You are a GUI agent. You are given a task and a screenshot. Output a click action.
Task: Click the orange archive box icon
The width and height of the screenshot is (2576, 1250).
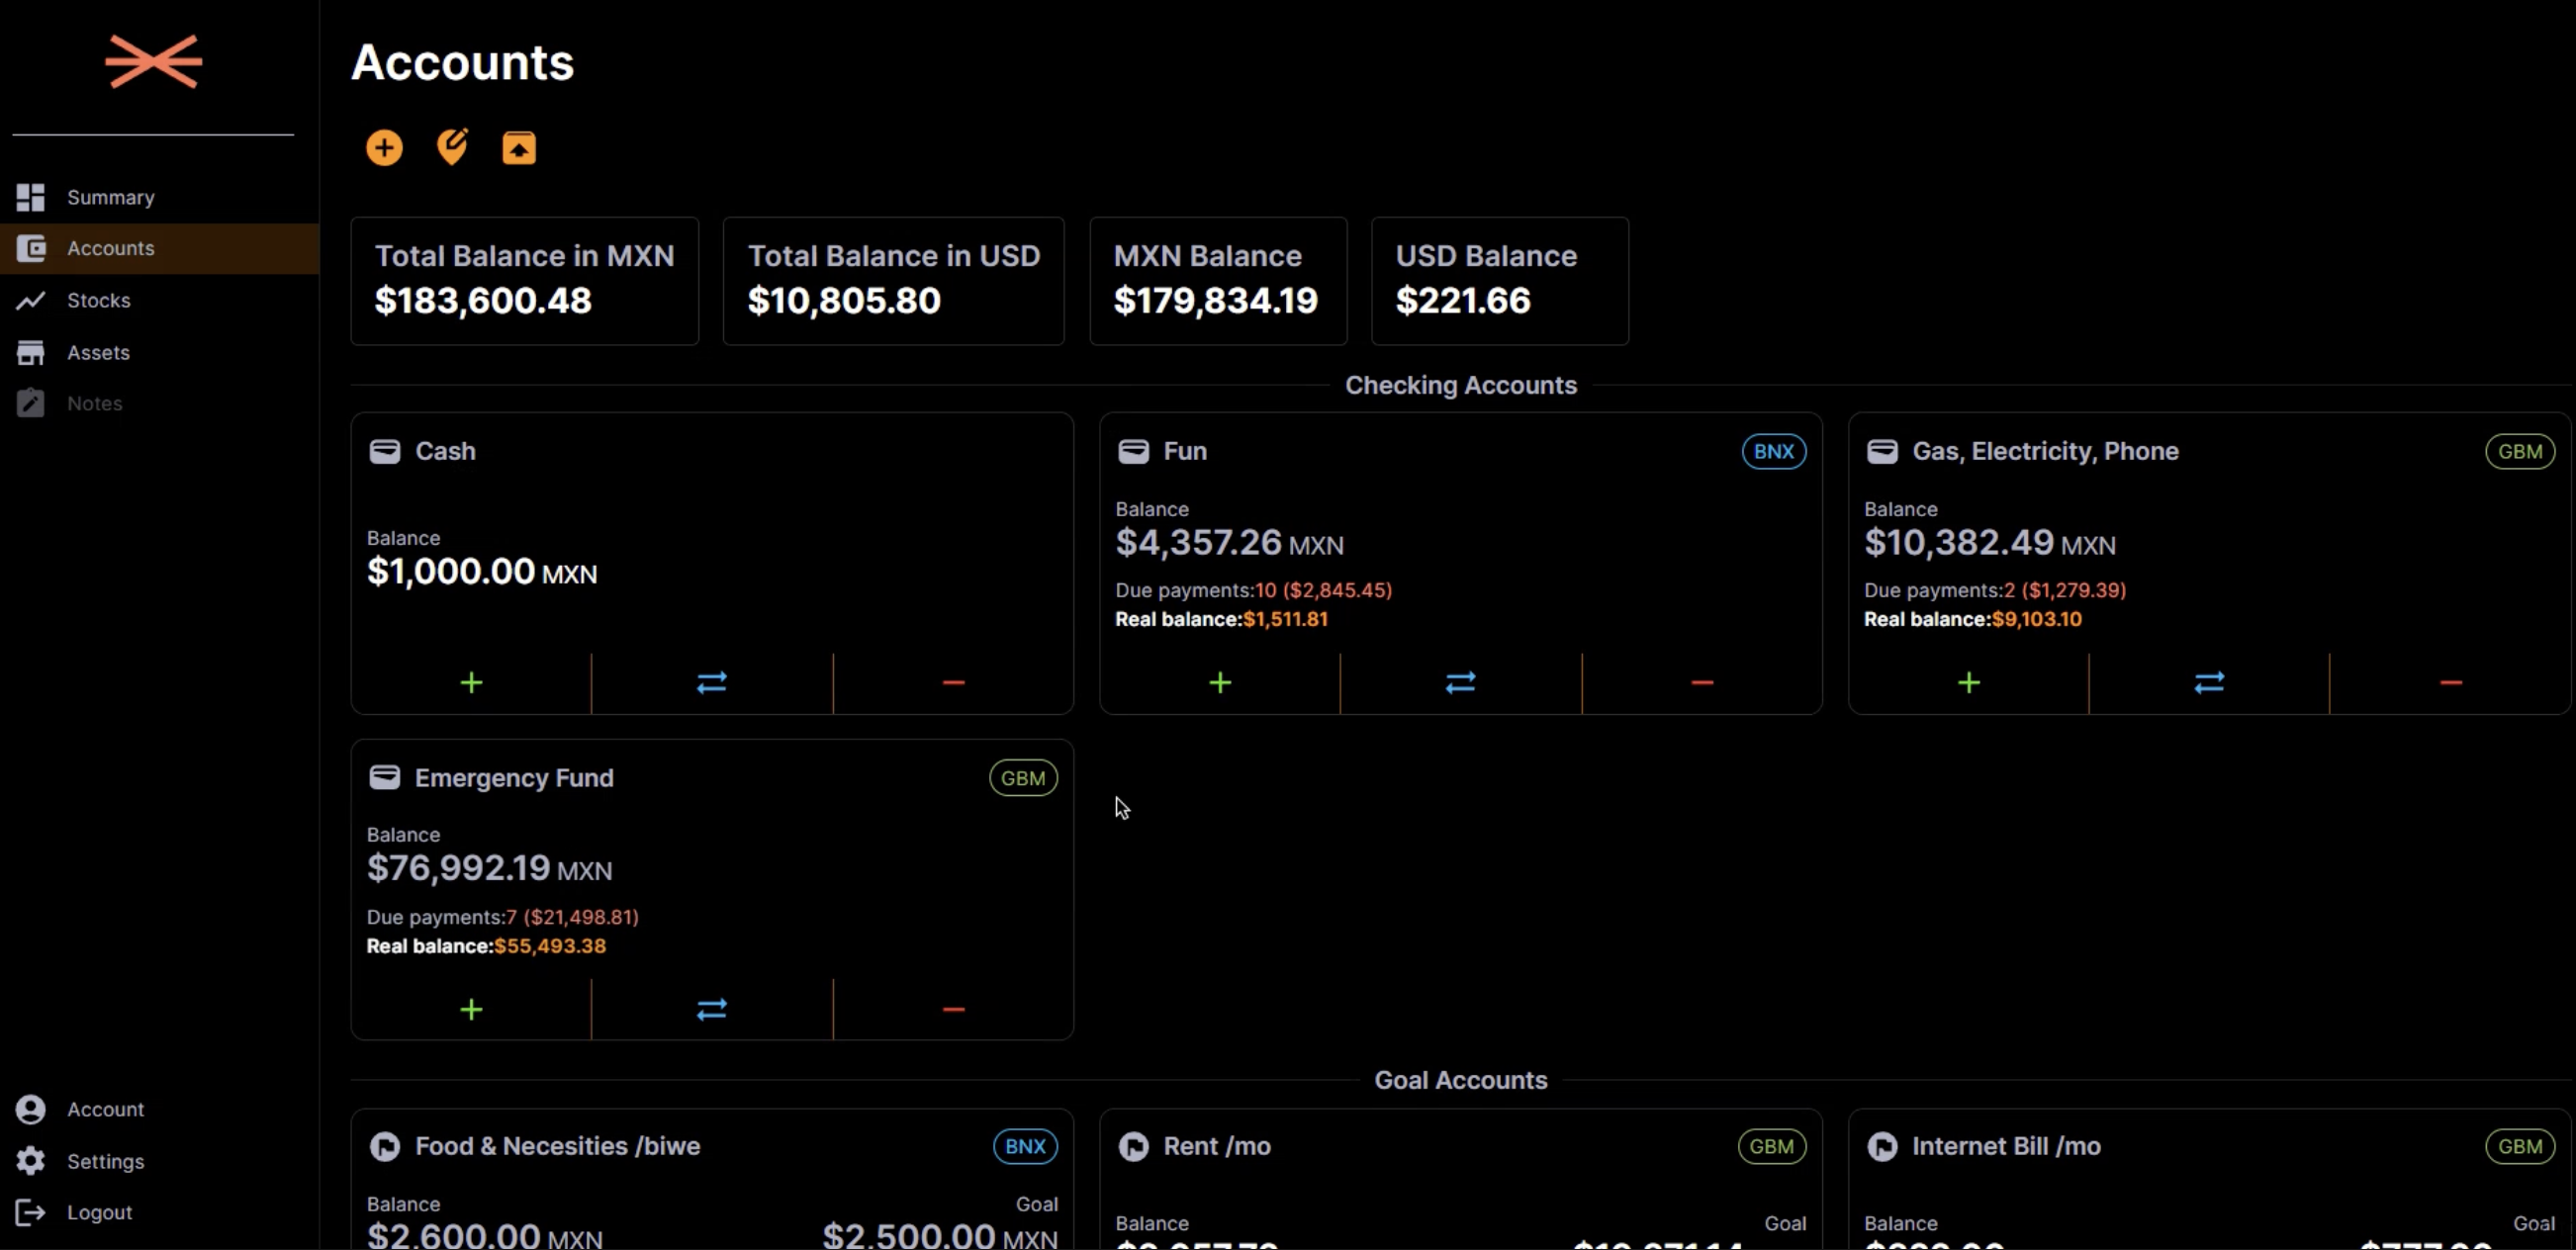tap(518, 148)
